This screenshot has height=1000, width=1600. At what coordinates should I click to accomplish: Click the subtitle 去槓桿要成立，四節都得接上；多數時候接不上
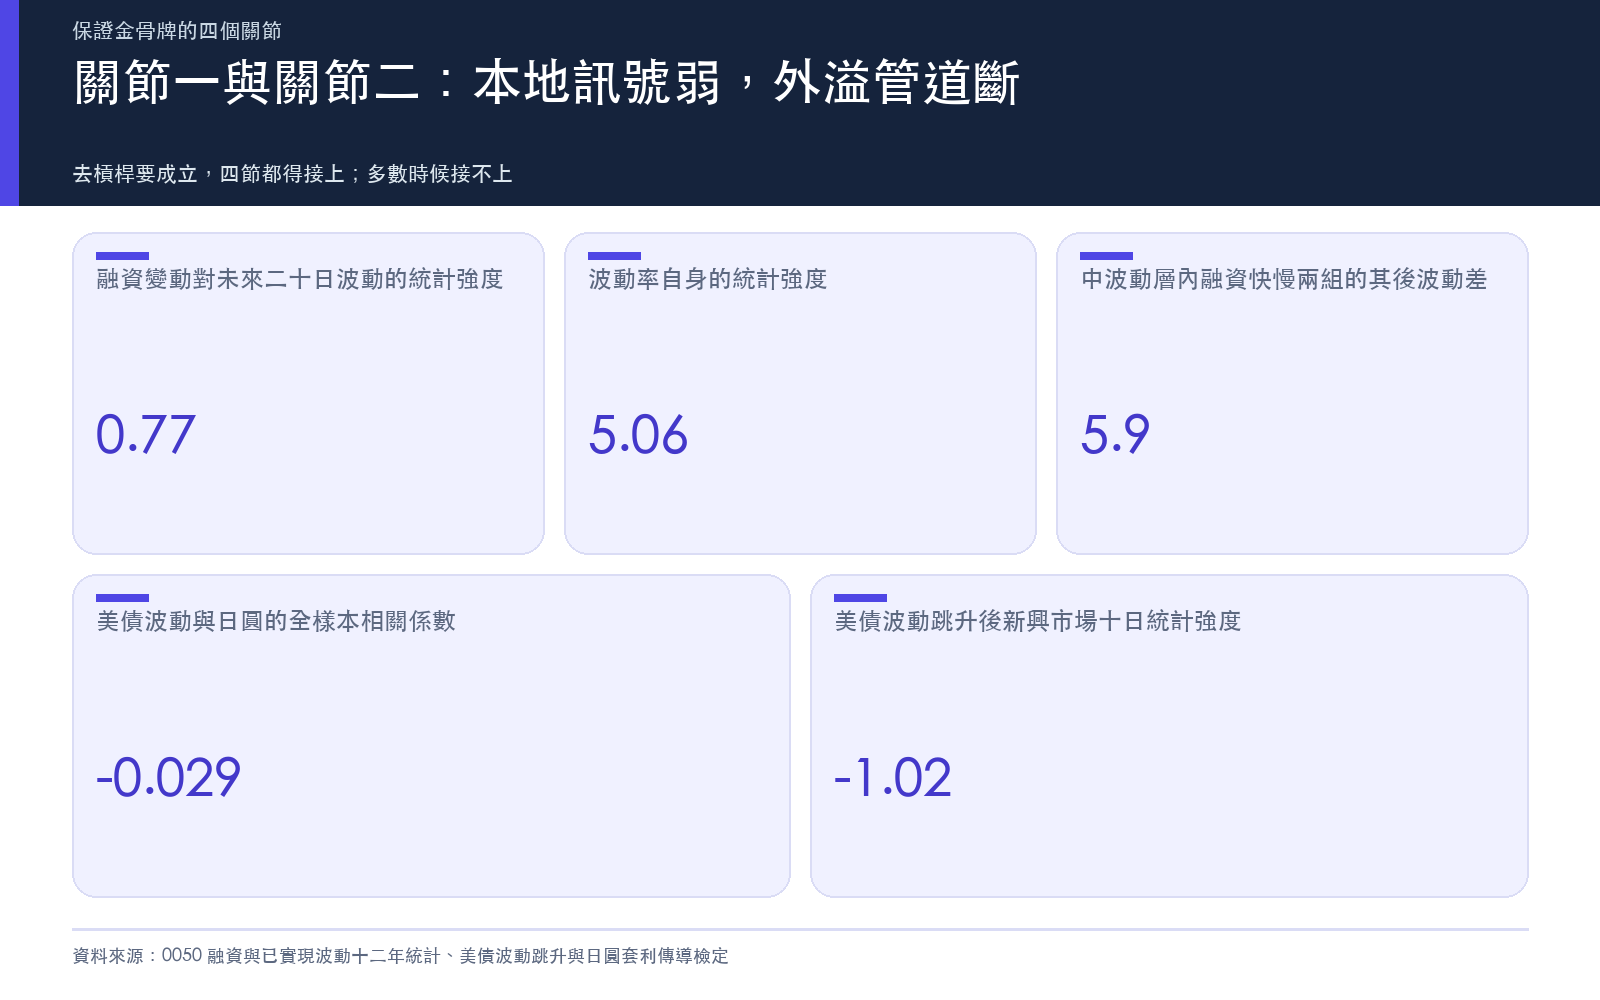click(292, 174)
